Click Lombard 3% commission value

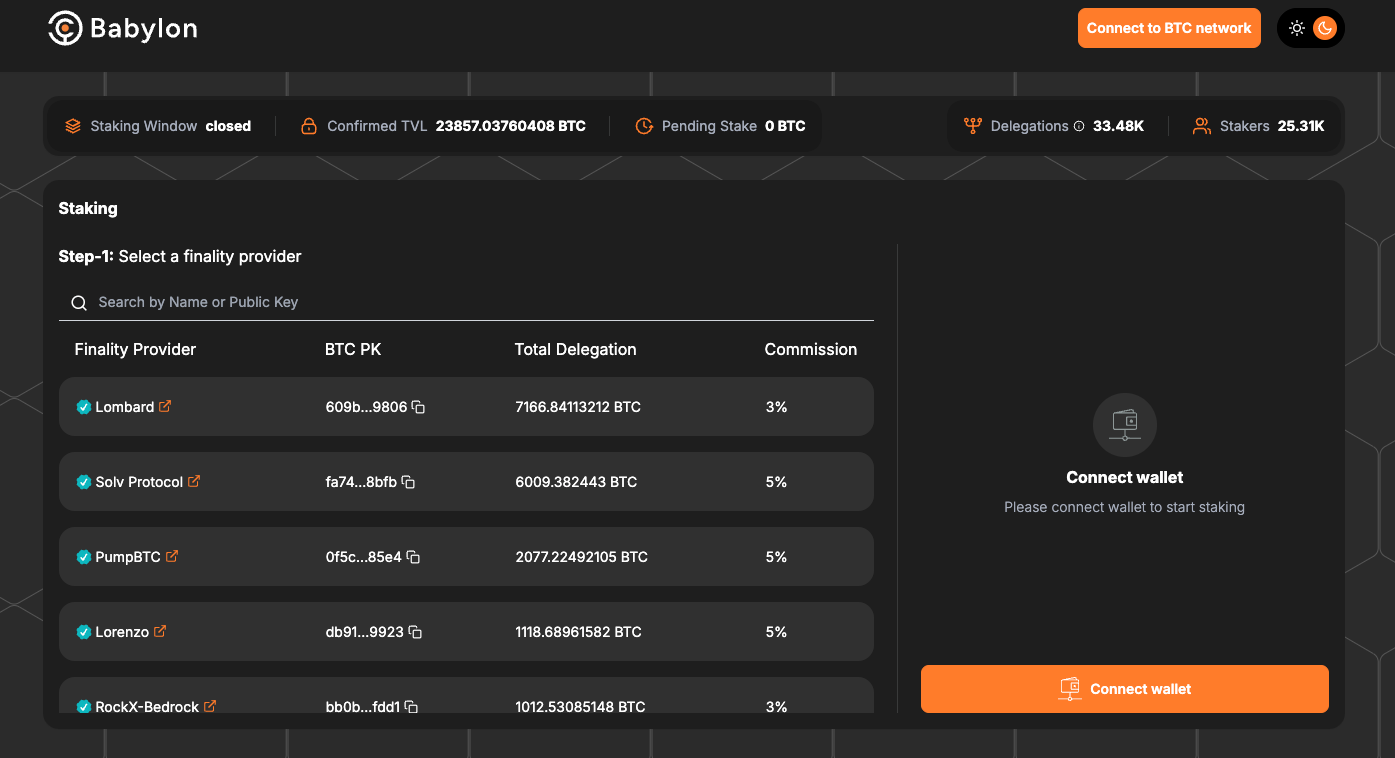click(x=776, y=407)
